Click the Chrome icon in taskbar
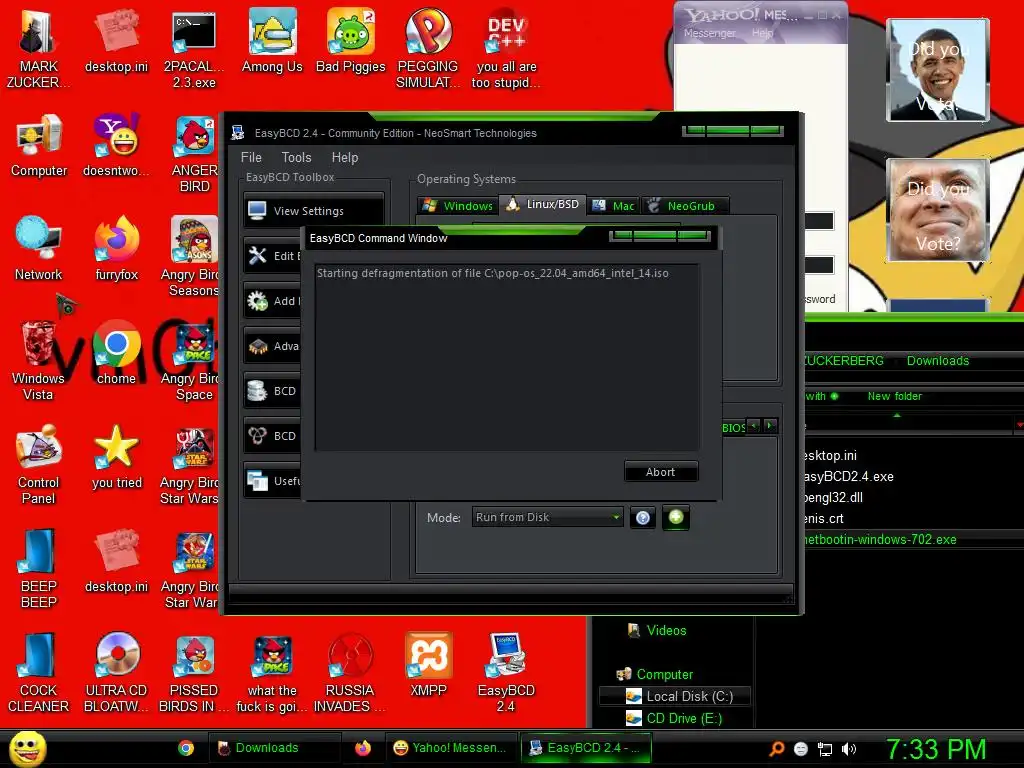The height and width of the screenshot is (768, 1024). pyautogui.click(x=186, y=748)
